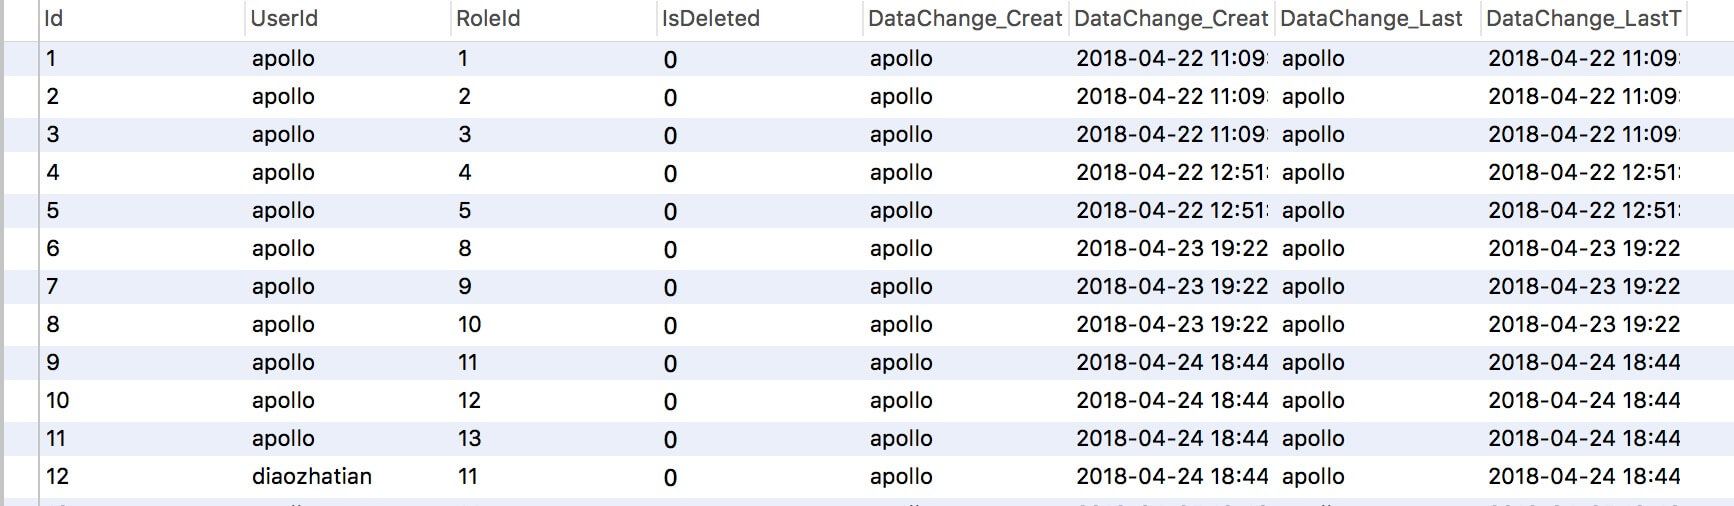Click the Id cell with value 12
The image size is (1734, 506).
pos(58,477)
